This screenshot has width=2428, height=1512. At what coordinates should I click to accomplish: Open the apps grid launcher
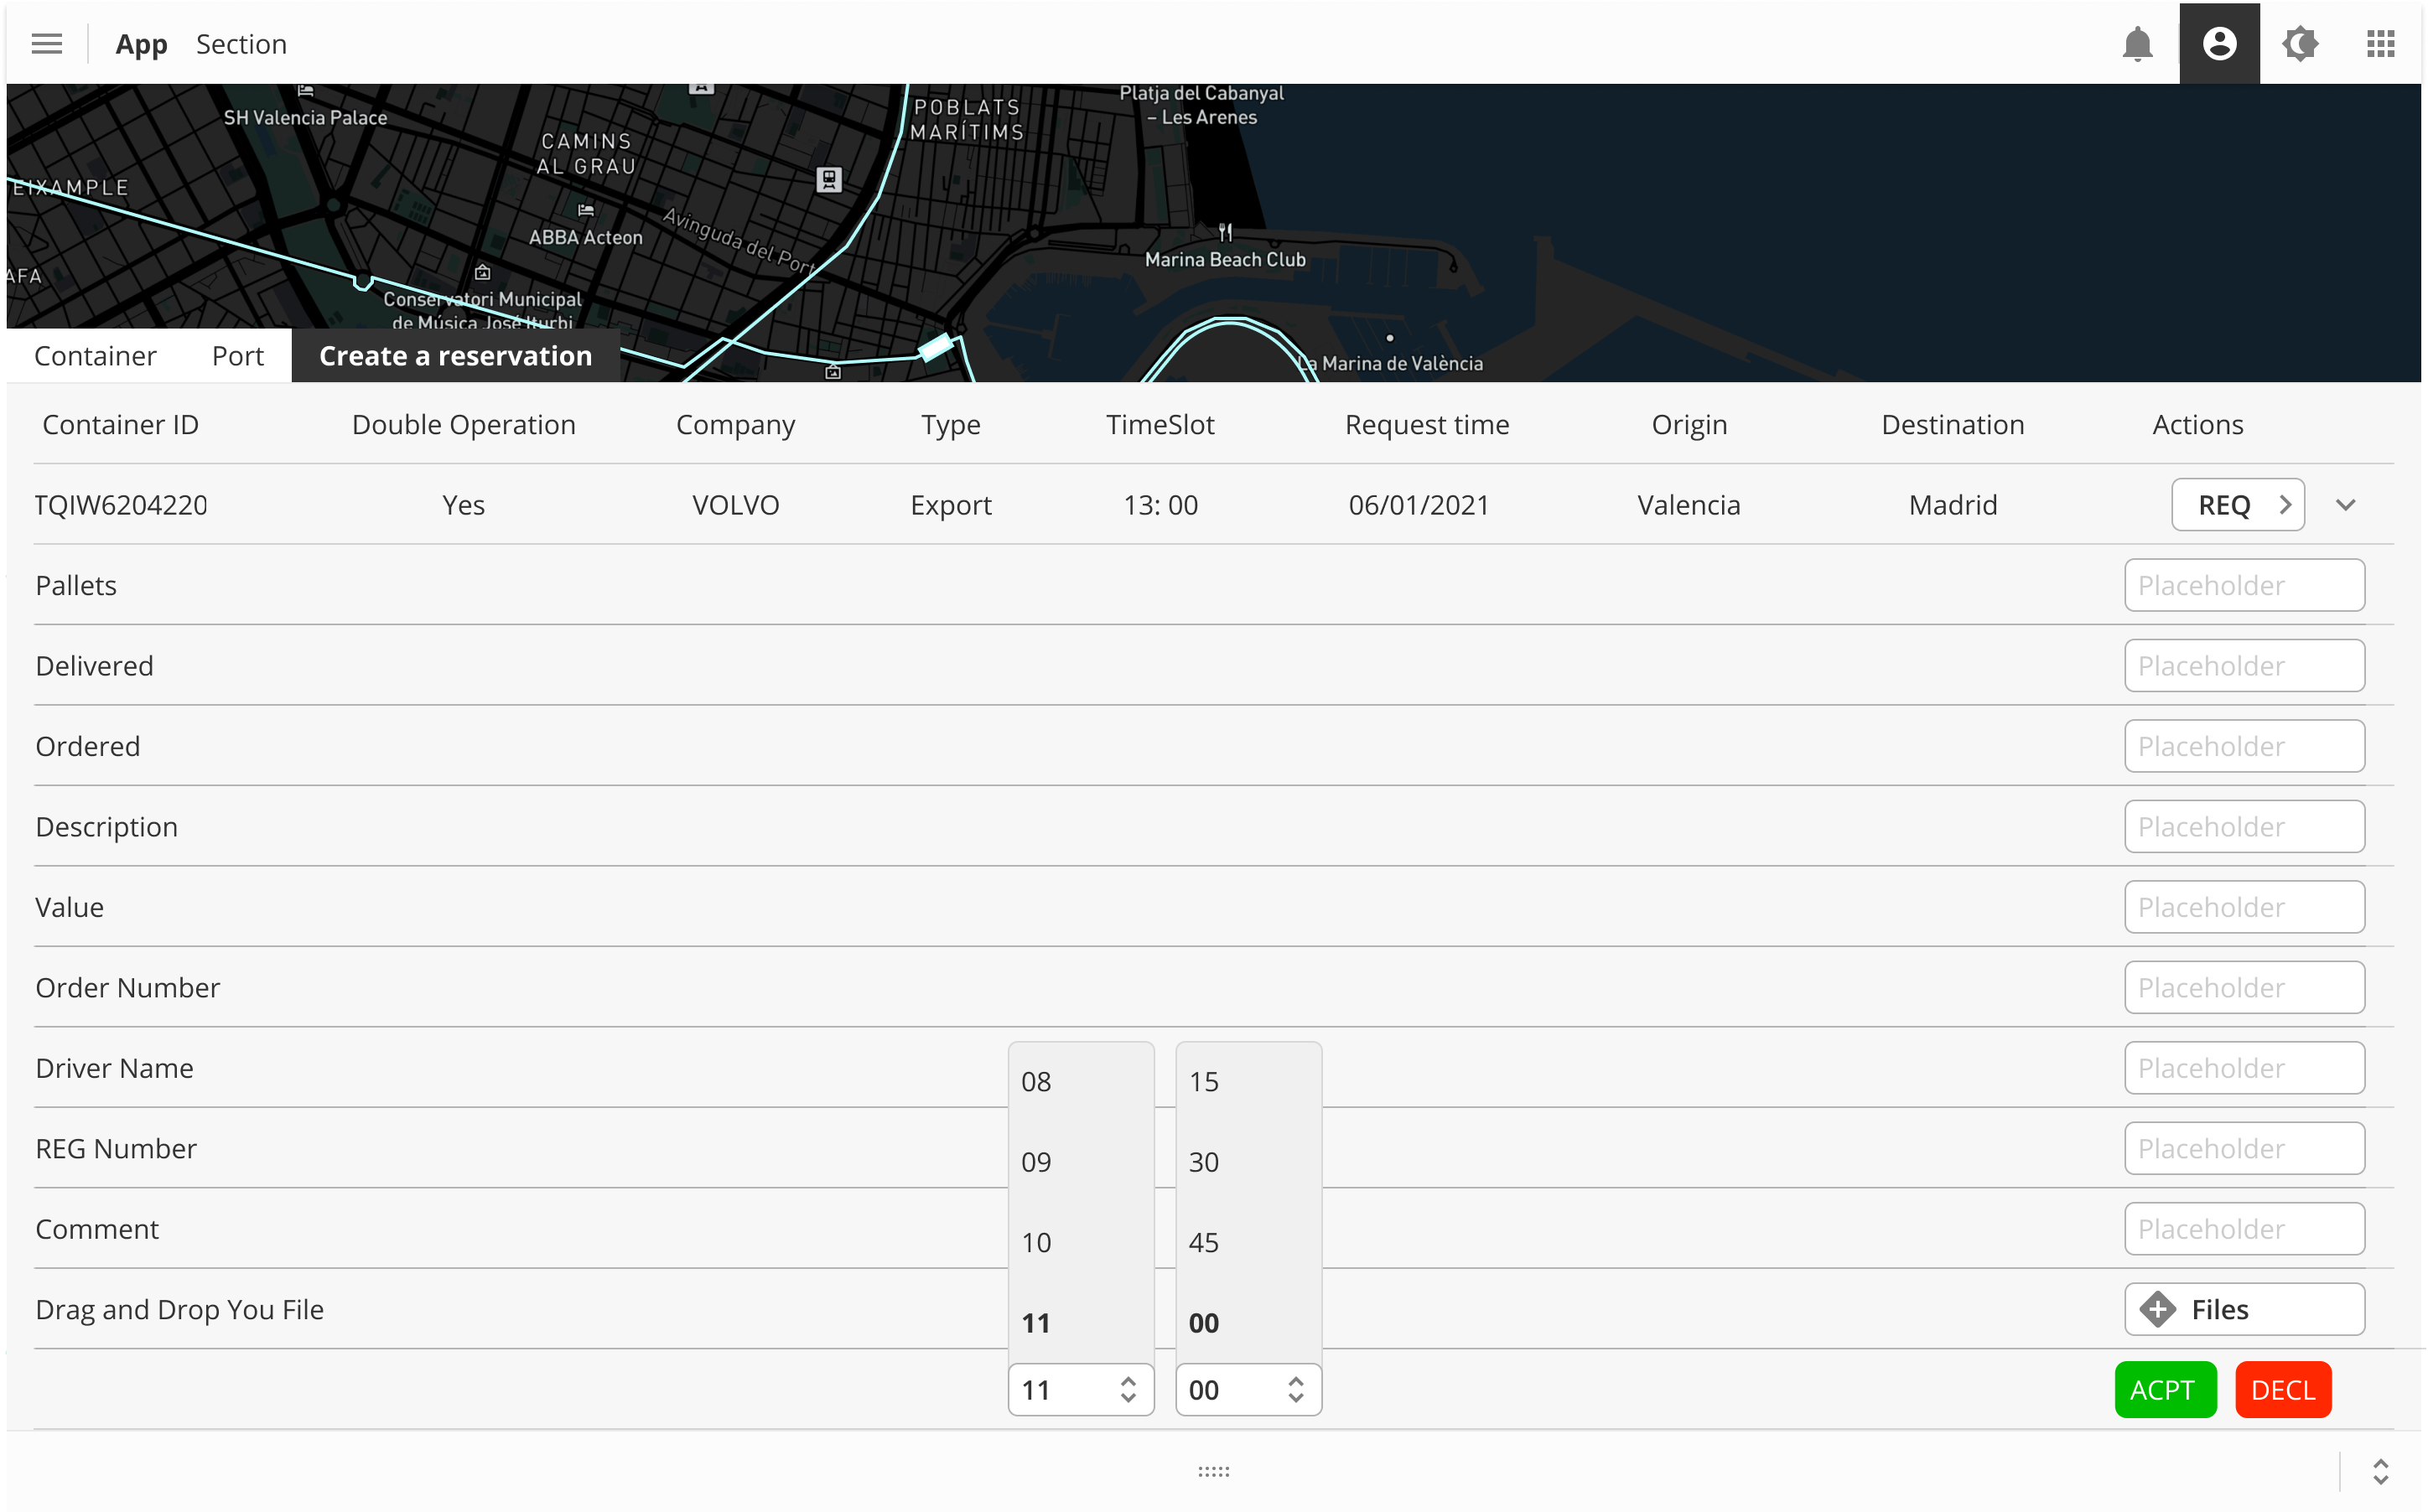(2380, 44)
